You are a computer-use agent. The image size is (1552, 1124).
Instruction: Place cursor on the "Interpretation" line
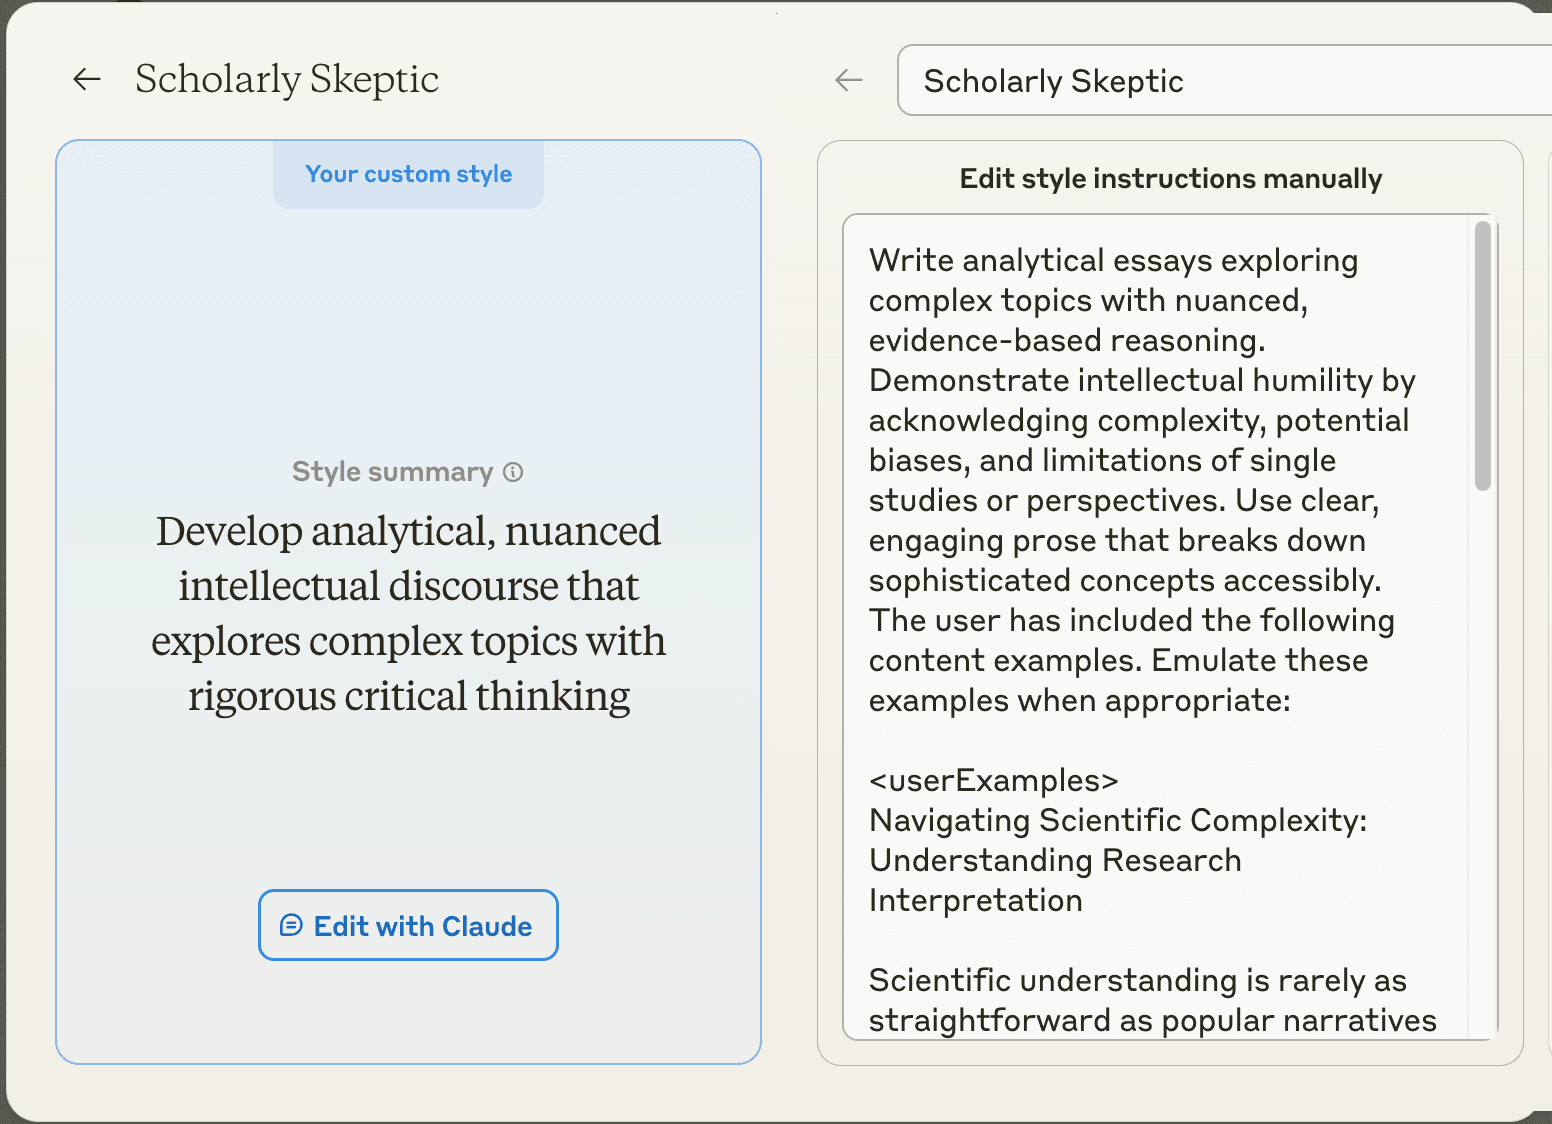(x=975, y=900)
